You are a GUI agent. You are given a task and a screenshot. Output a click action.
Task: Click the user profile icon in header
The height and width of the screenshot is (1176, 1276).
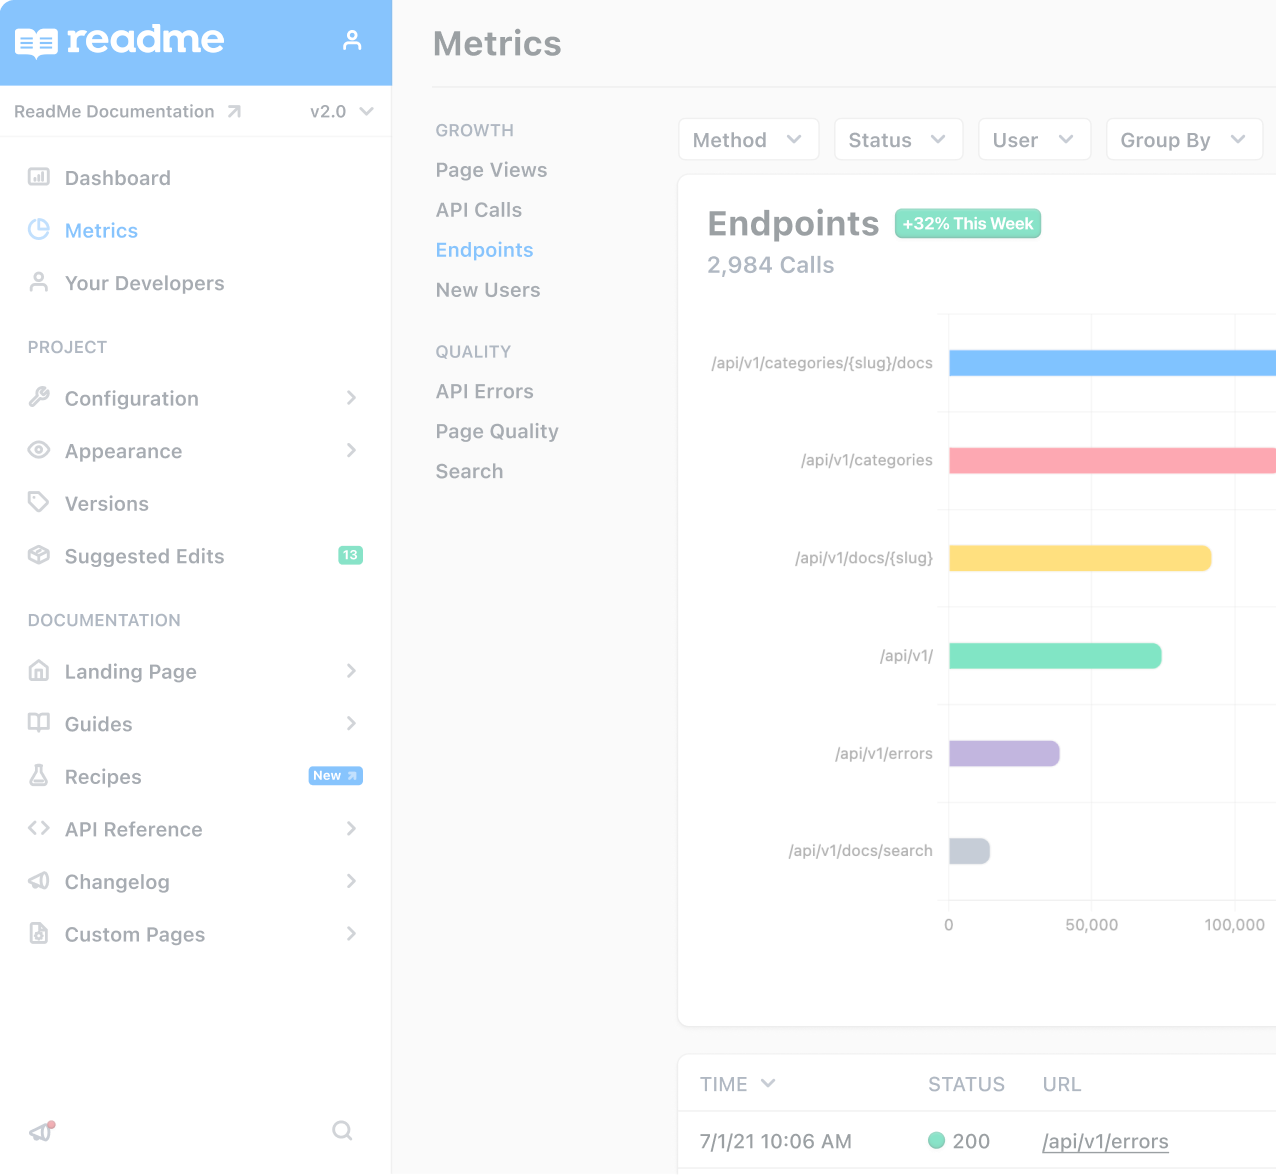tap(352, 40)
